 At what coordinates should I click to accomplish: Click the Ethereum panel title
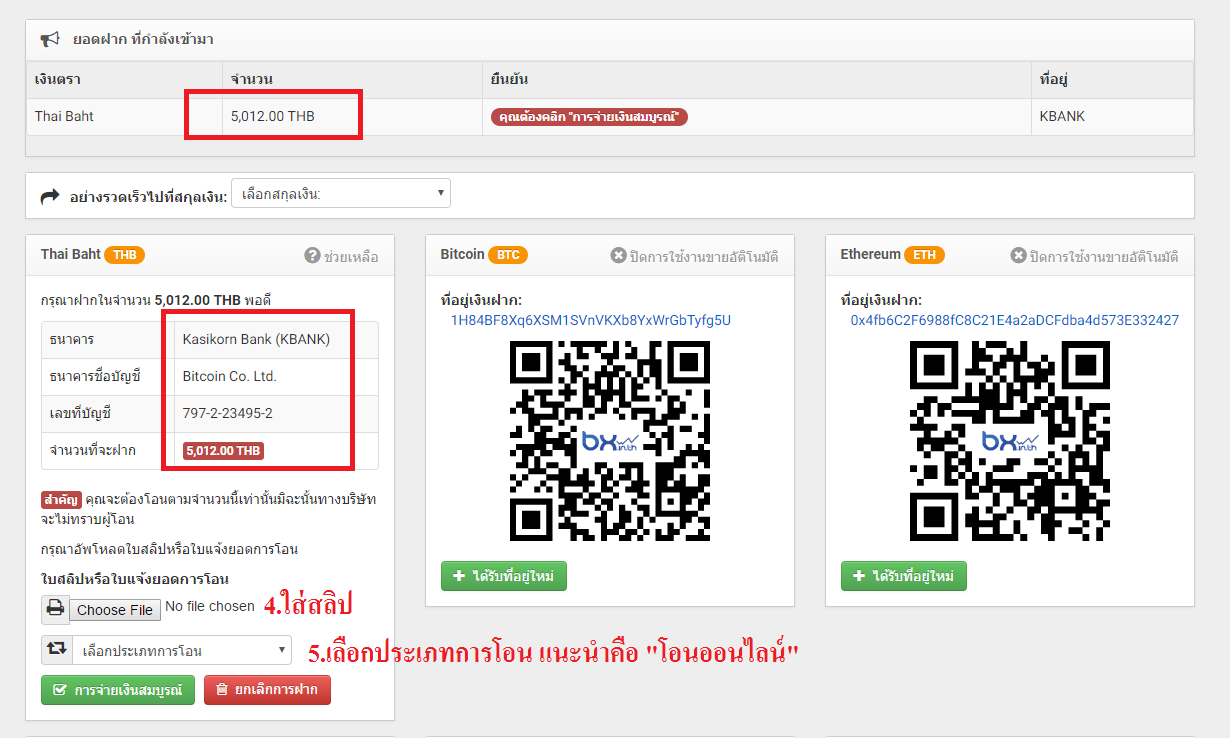pyautogui.click(x=870, y=255)
